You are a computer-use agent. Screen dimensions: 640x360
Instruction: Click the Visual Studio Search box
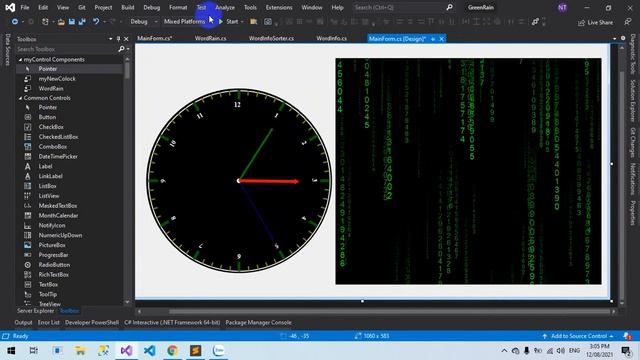403,7
